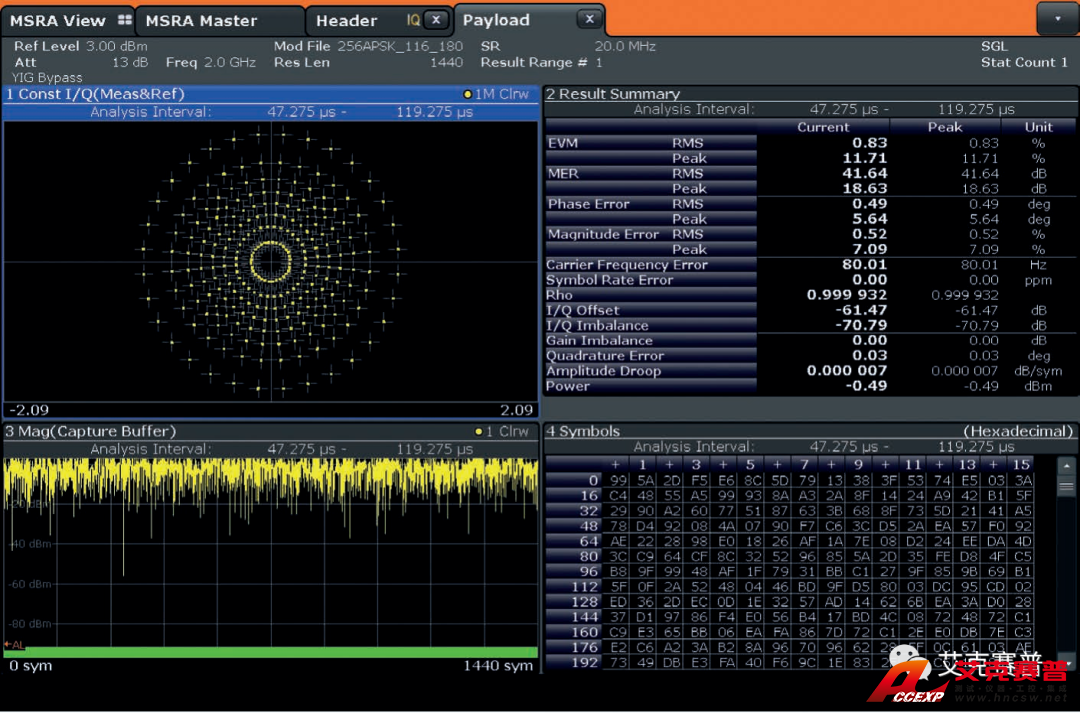This screenshot has height=713, width=1080.
Task: Open the dropdown arrow at top-right corner
Action: click(x=1057, y=19)
